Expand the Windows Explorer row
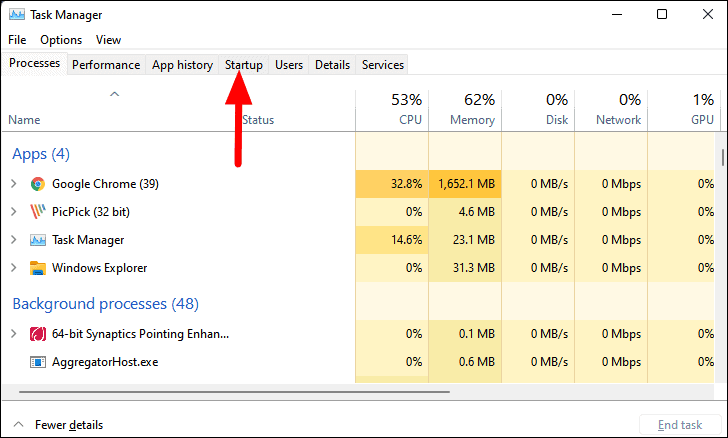The width and height of the screenshot is (728, 438). pyautogui.click(x=13, y=268)
